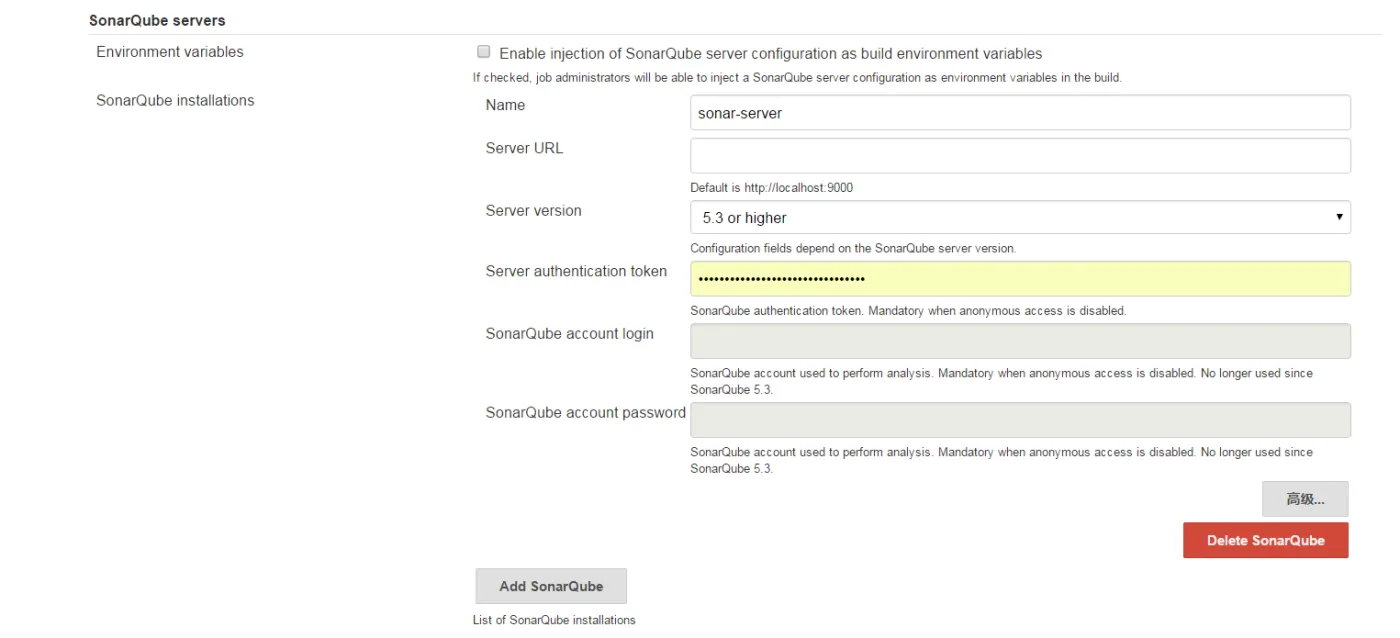Click the 'List of SonarQube installations' text
The image size is (1400, 638).
[554, 620]
